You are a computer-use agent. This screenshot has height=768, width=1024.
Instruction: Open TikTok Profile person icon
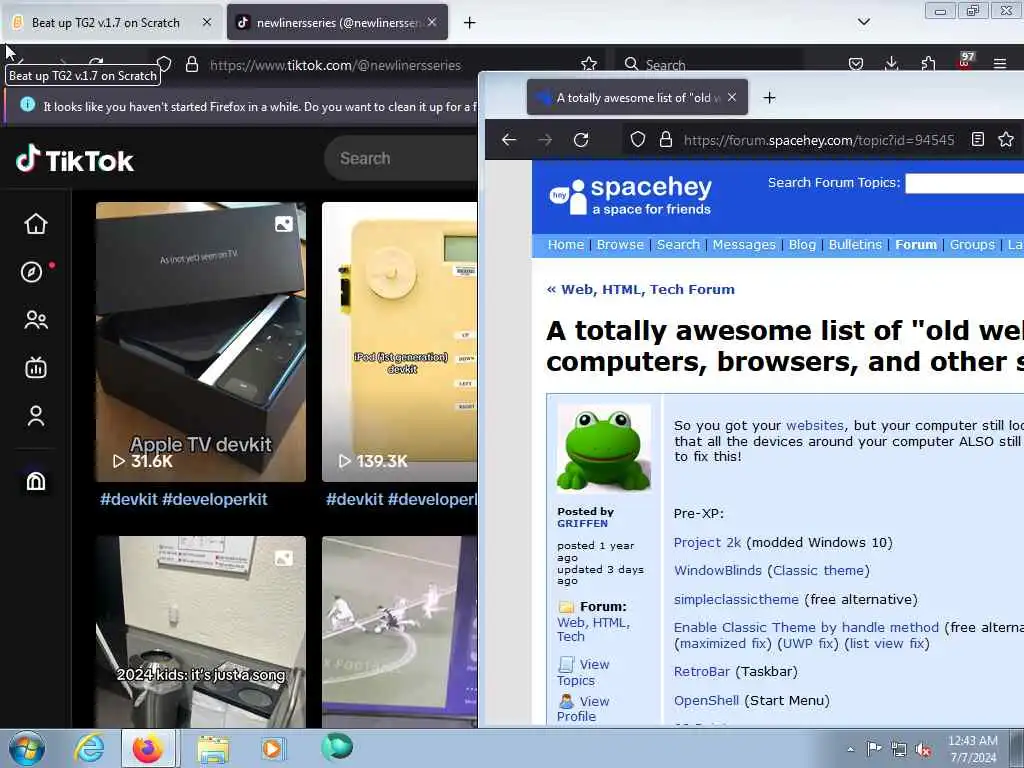(36, 416)
